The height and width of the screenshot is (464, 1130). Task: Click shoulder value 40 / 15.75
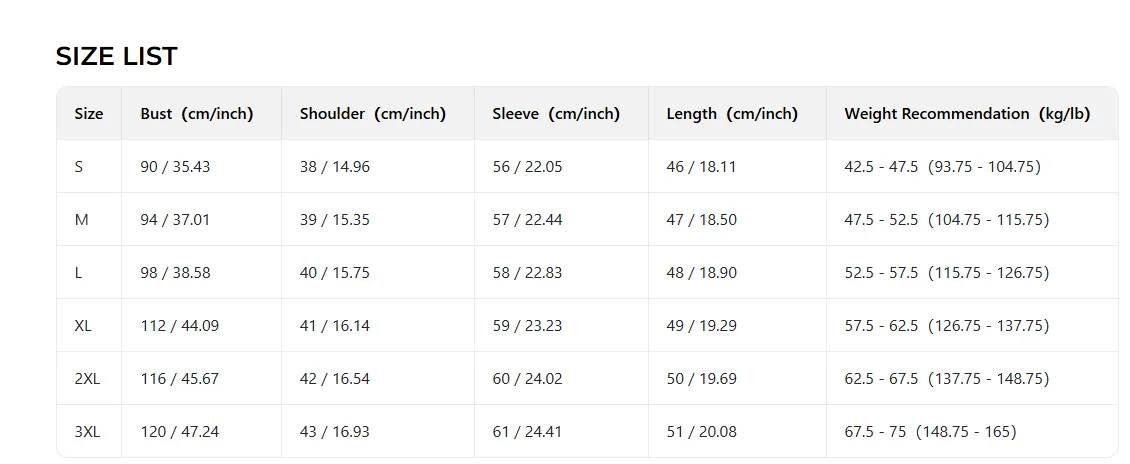click(x=334, y=273)
